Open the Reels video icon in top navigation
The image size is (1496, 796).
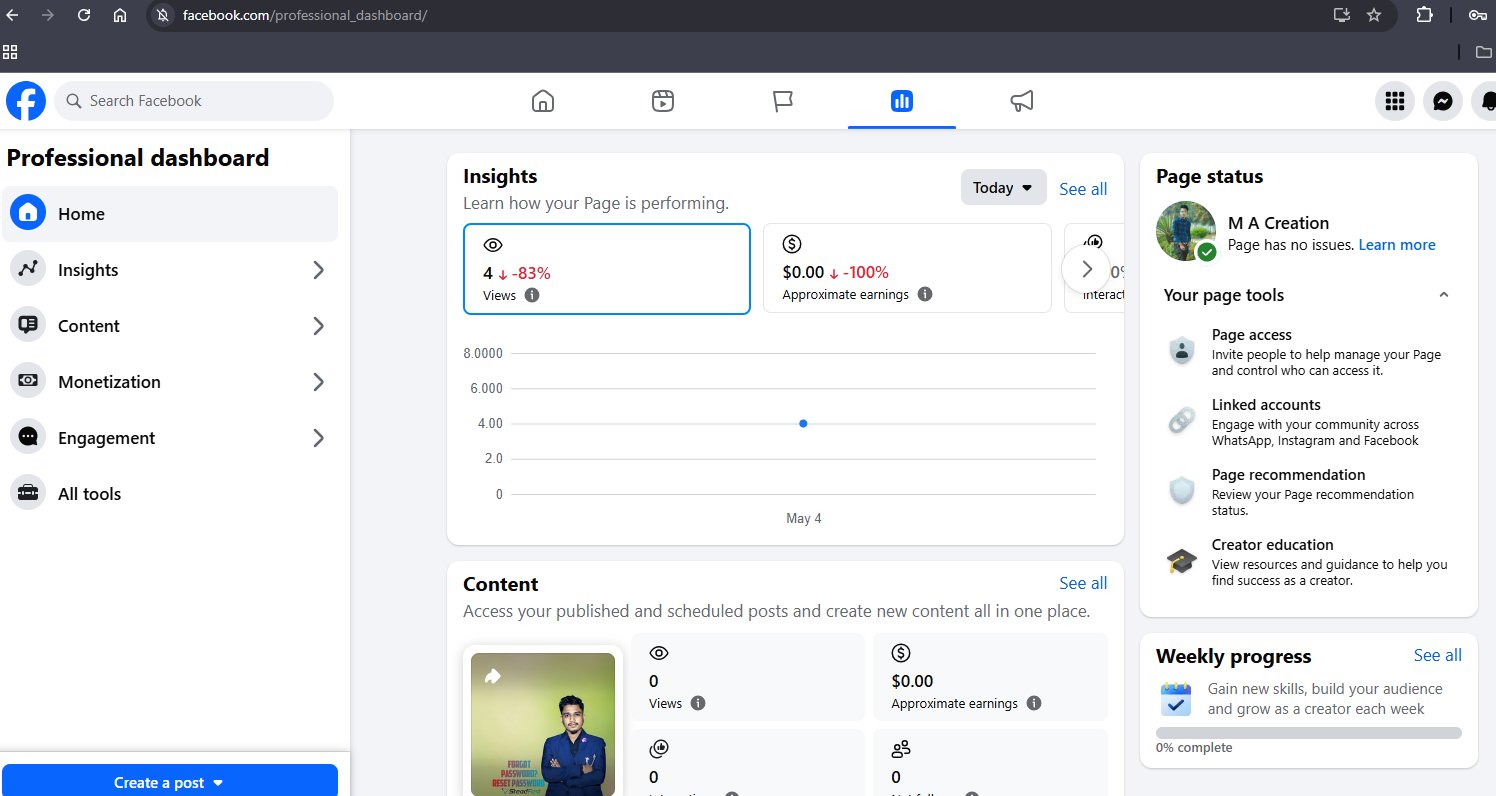coord(662,101)
